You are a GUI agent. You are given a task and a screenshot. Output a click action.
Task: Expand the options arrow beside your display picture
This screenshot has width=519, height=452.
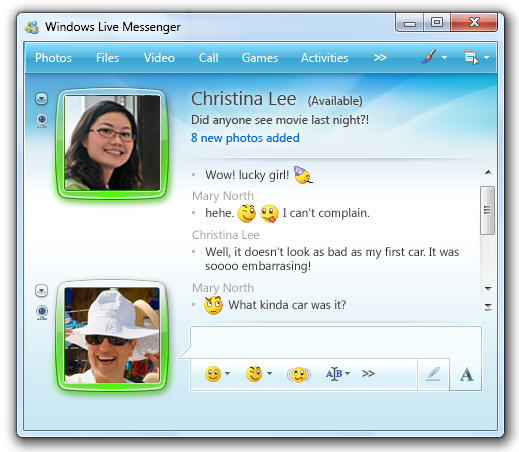coord(41,291)
